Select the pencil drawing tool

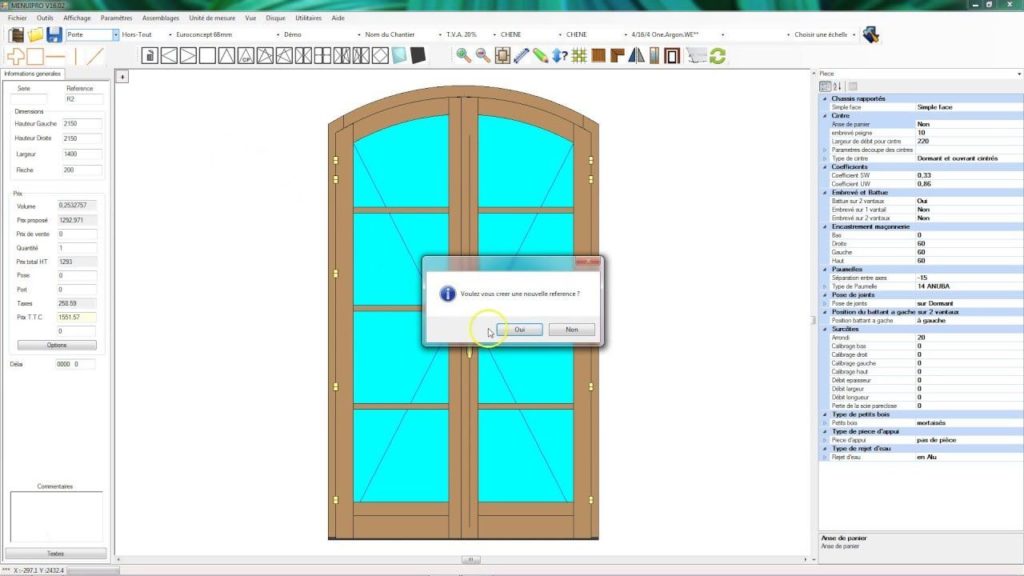pyautogui.click(x=540, y=55)
